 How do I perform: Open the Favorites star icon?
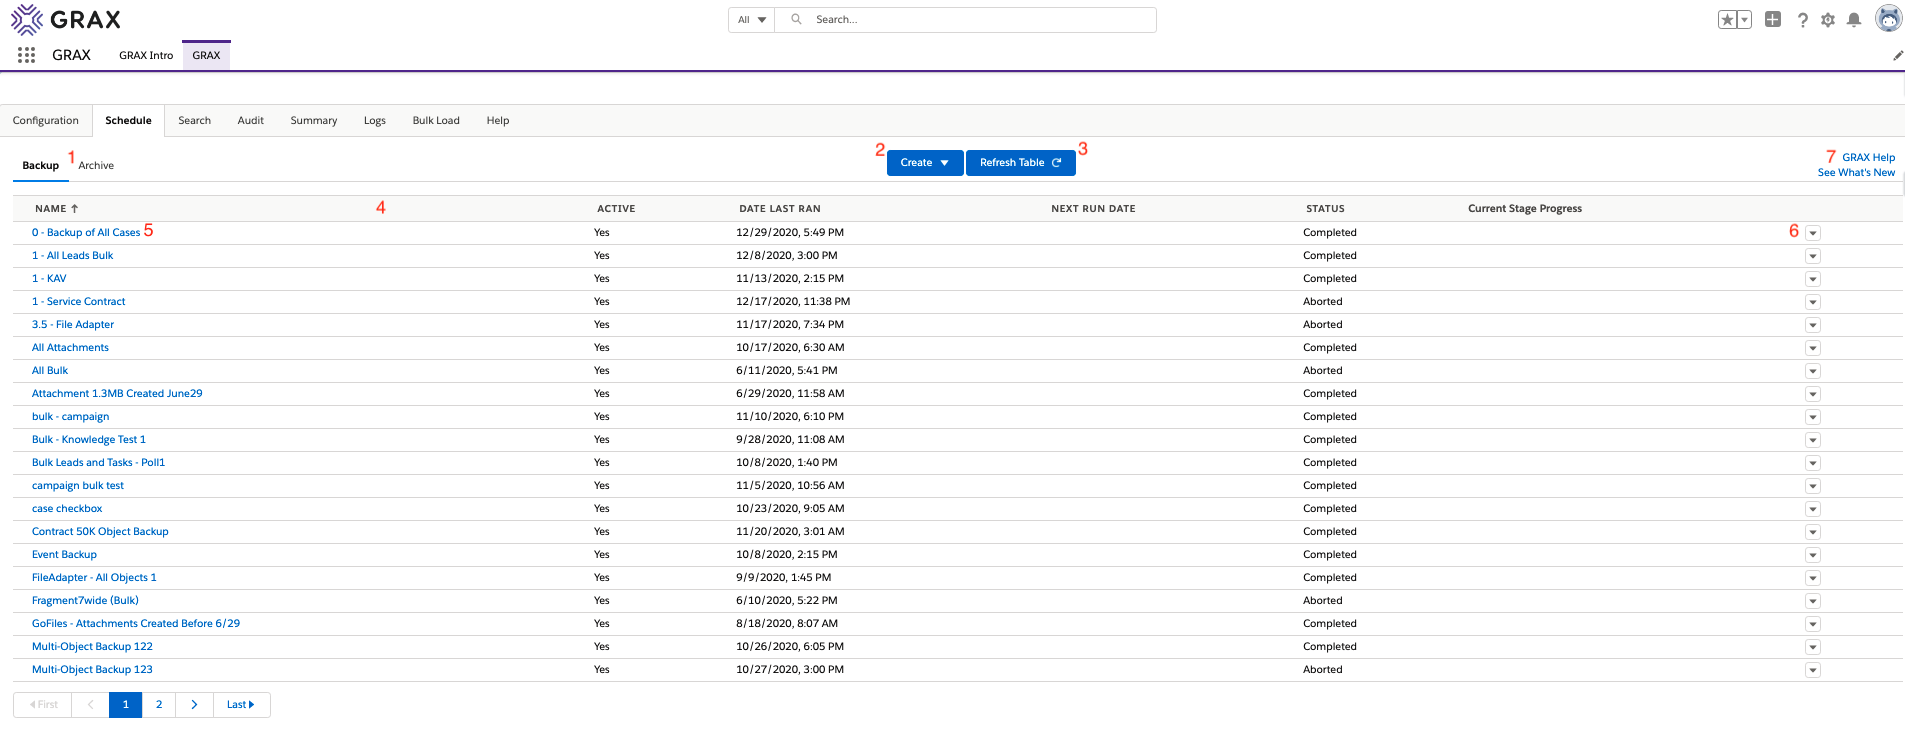pos(1727,20)
